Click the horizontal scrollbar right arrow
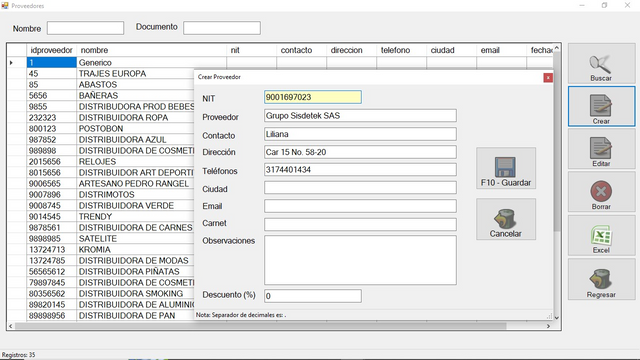This screenshot has width=640, height=360. click(x=548, y=326)
